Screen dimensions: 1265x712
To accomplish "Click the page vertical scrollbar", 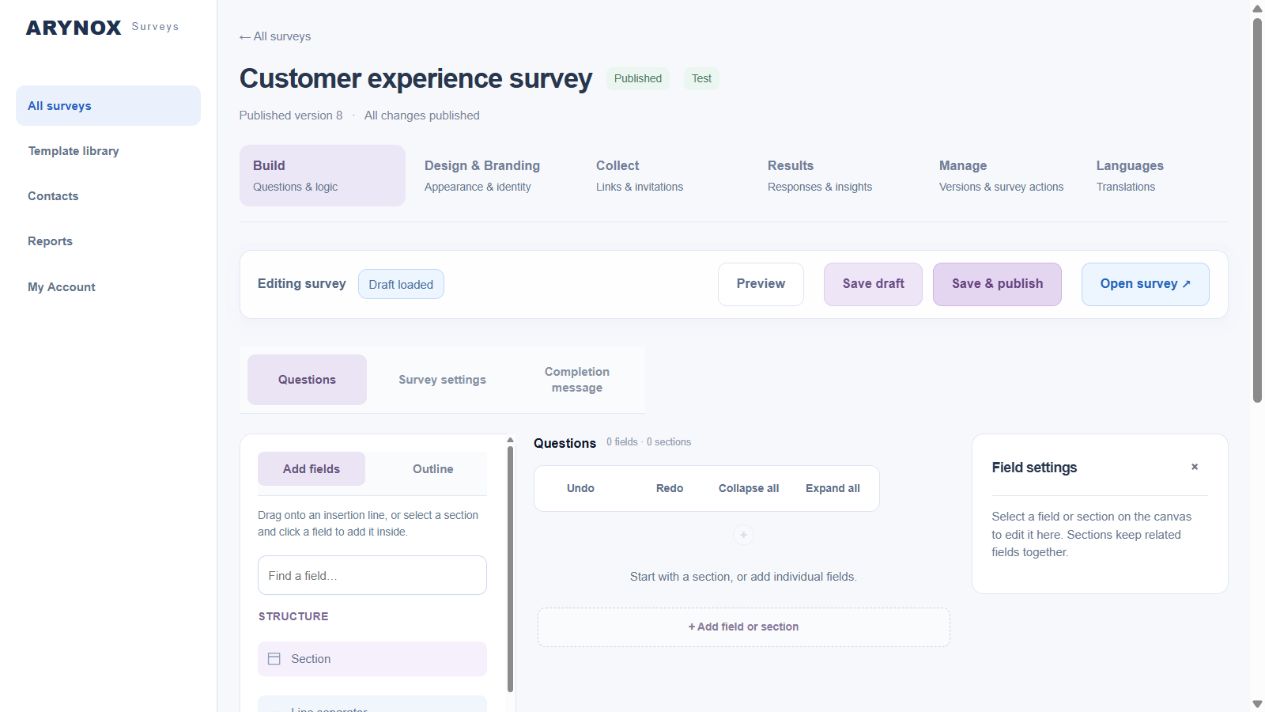I will coord(1257,210).
